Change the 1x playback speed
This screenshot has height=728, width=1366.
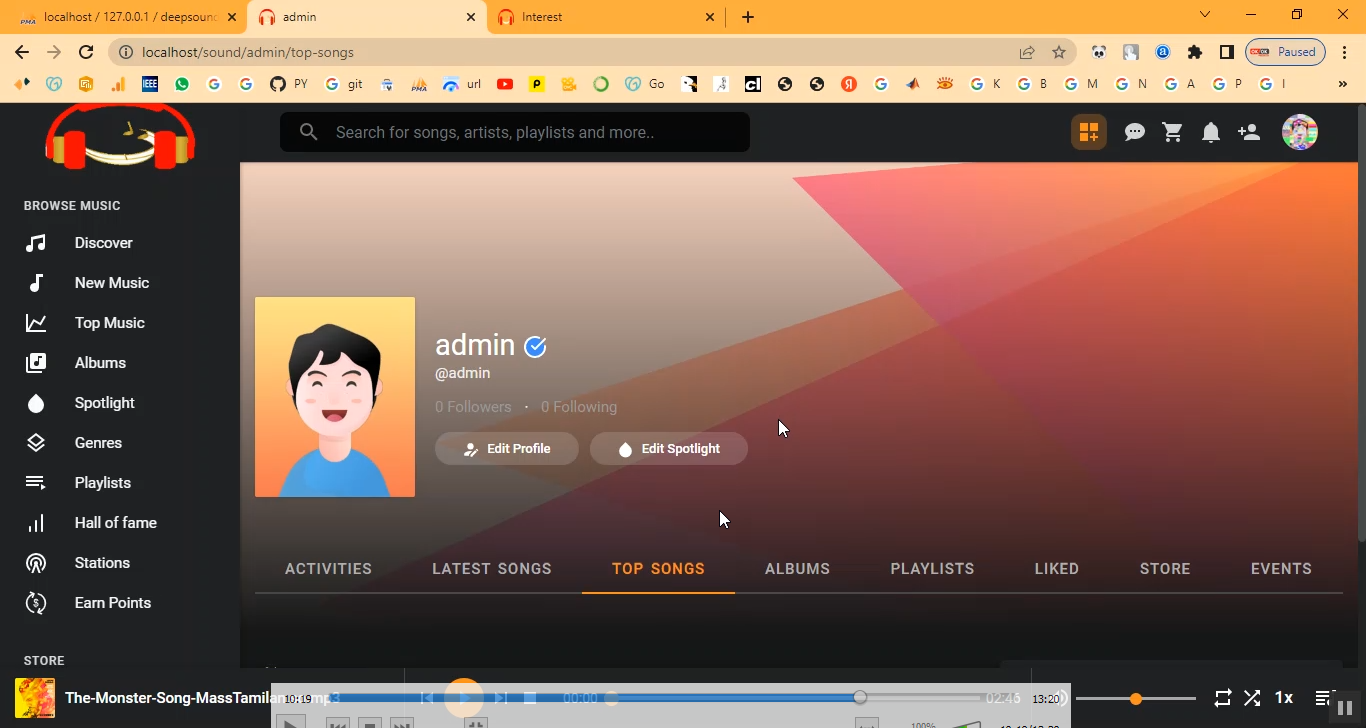click(x=1284, y=698)
